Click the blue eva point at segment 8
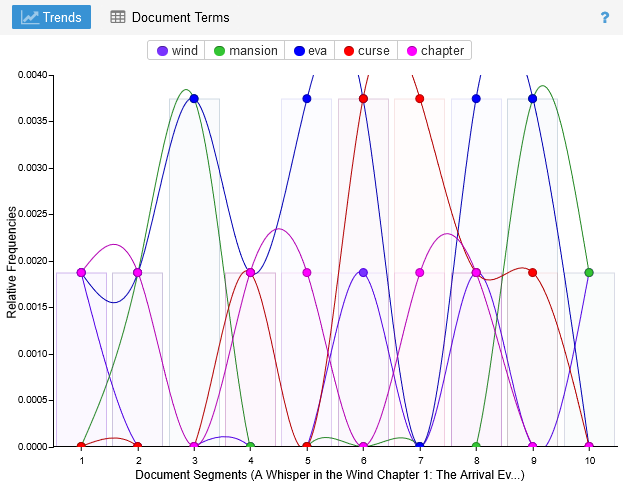623x487 pixels. click(x=476, y=99)
